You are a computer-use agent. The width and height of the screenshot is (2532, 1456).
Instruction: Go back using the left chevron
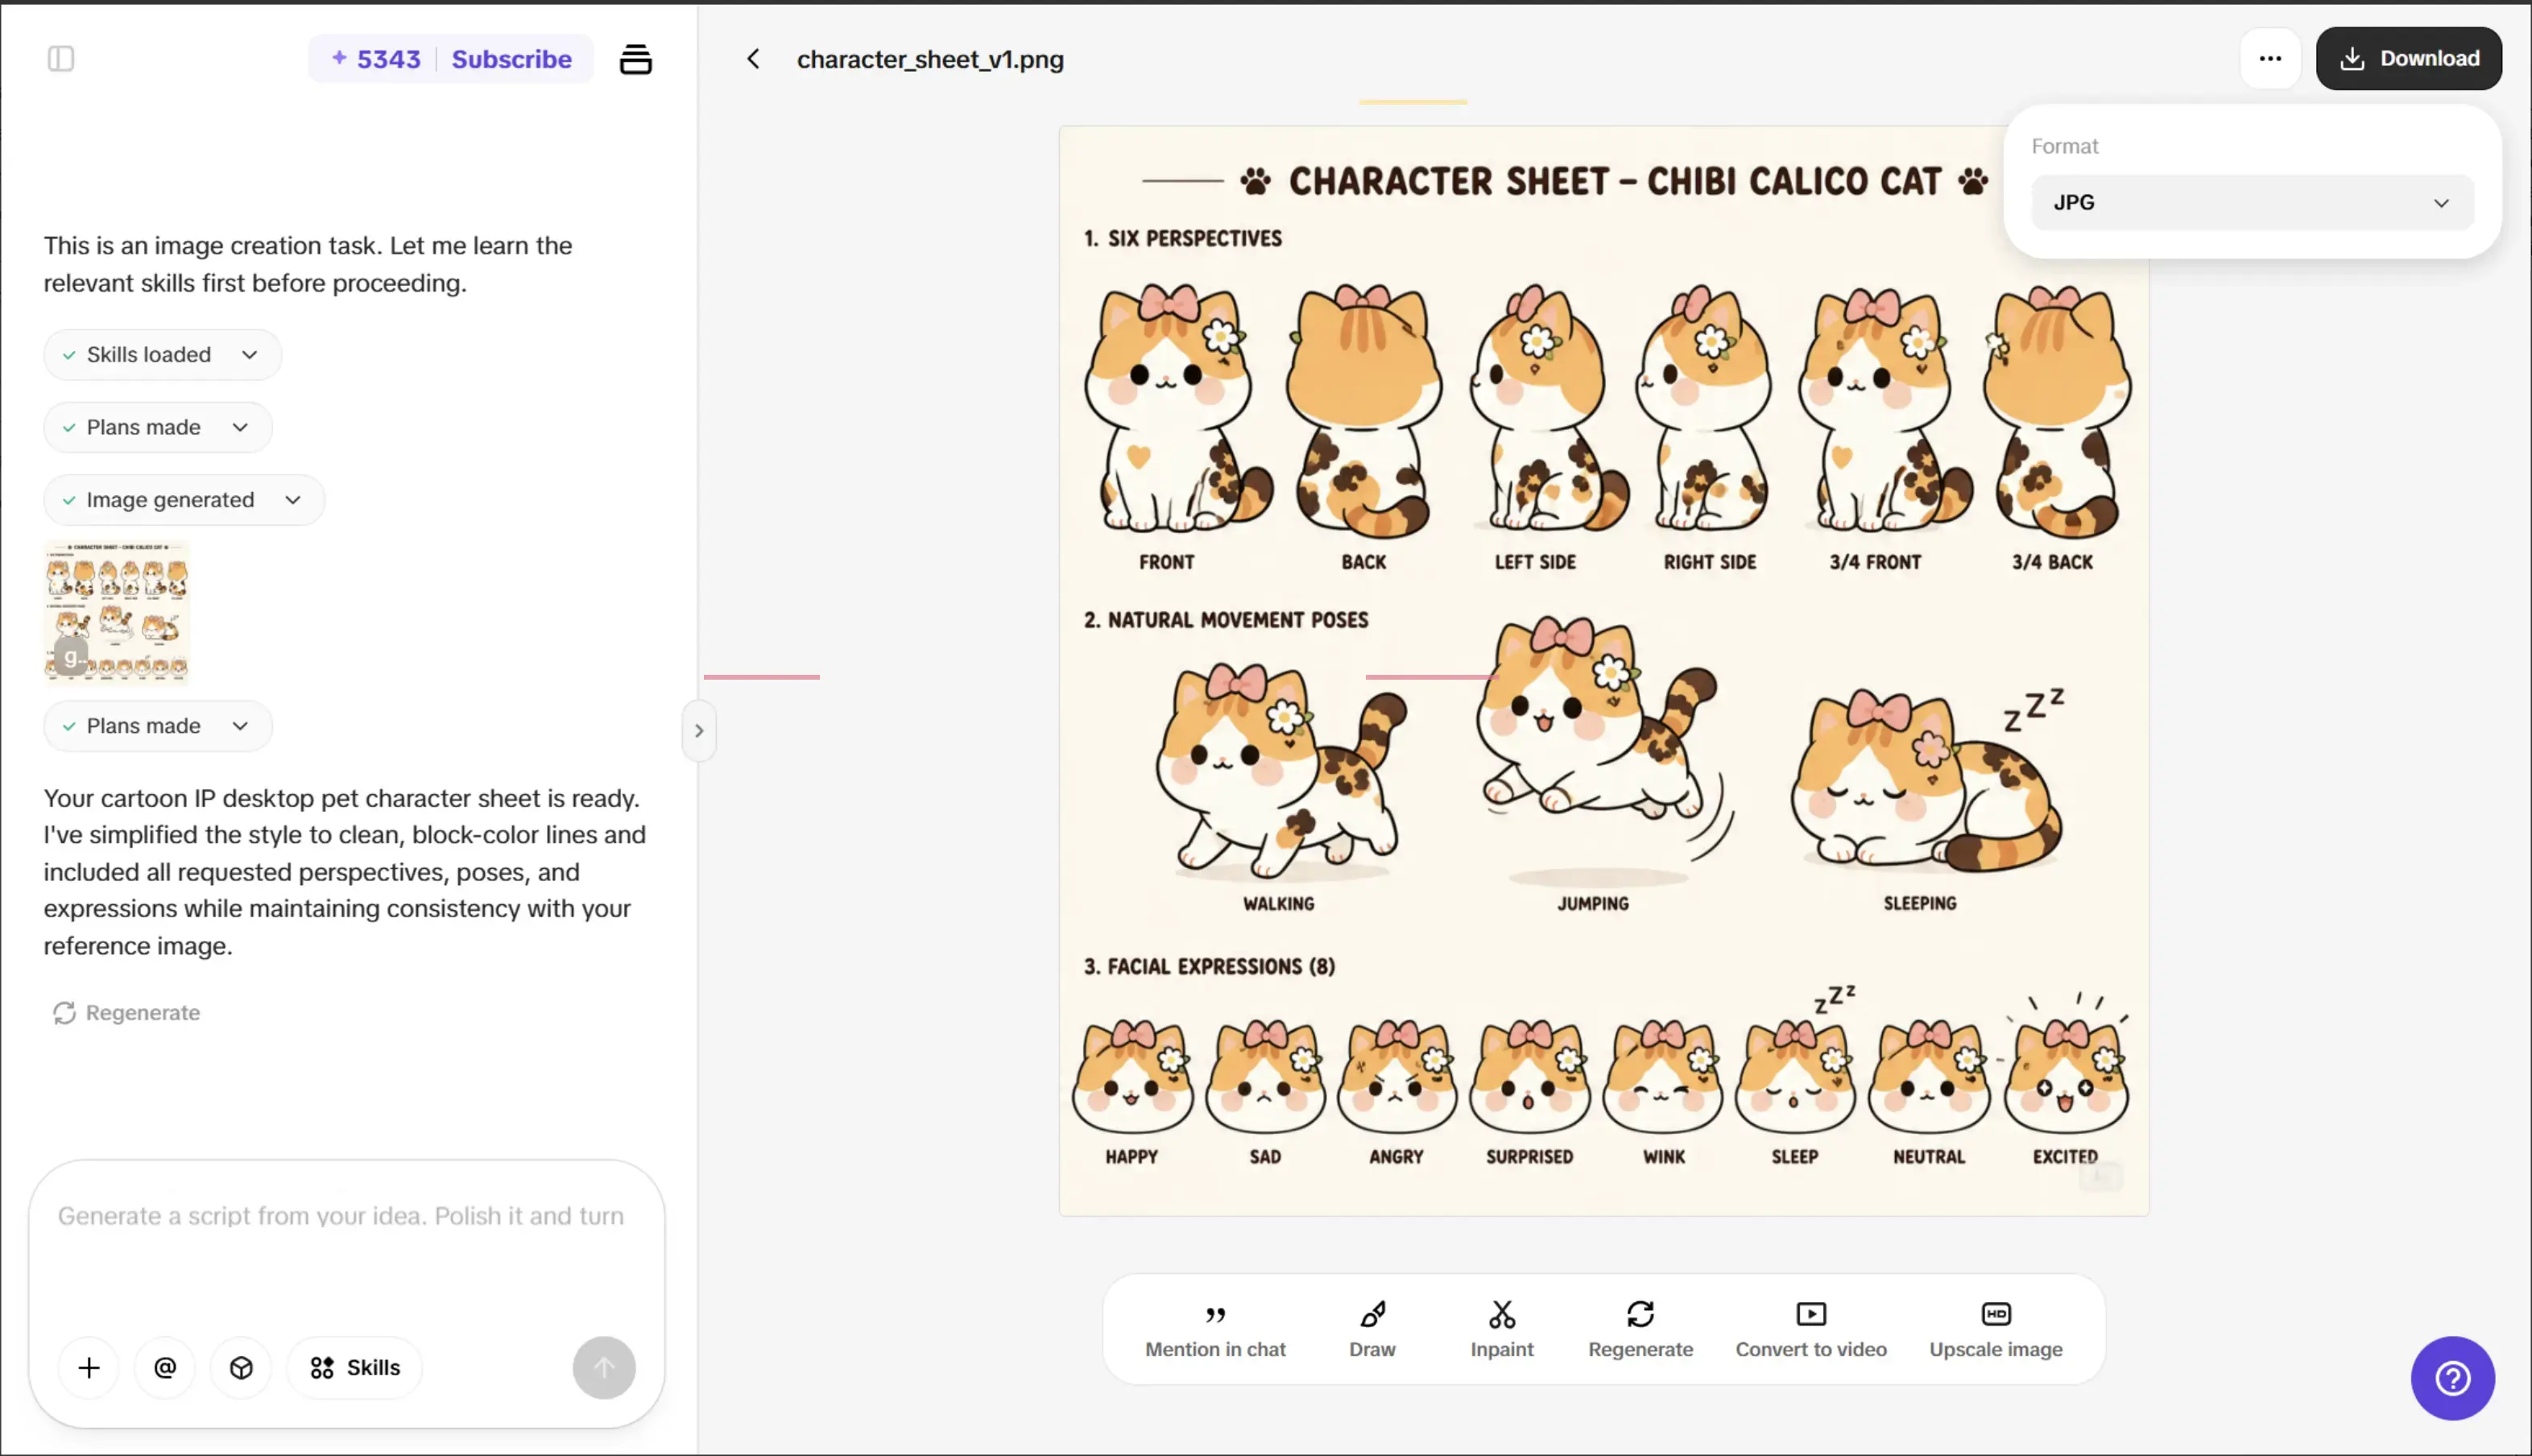pos(753,59)
